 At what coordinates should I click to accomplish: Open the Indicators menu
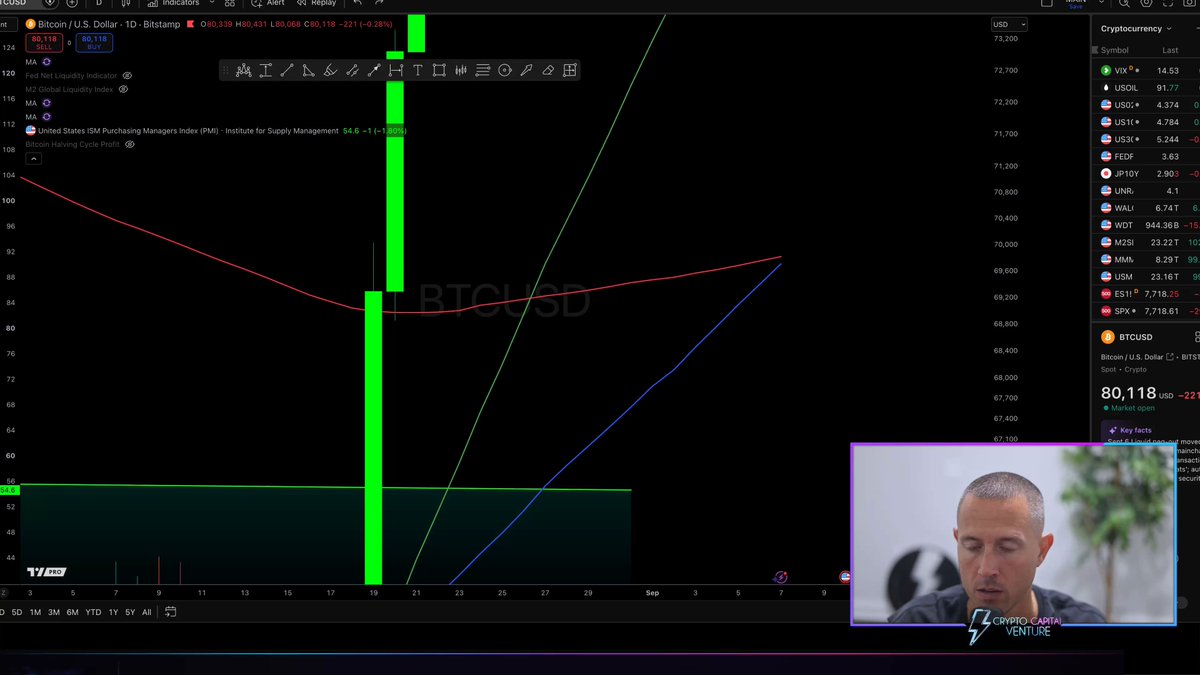pos(173,3)
